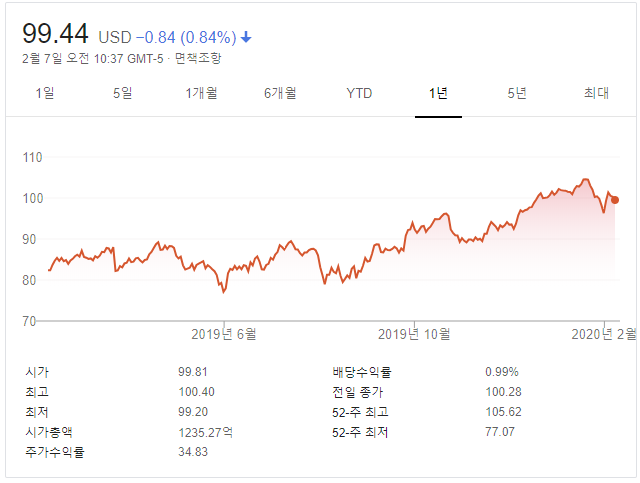Switch chart to 6개월 range
The height and width of the screenshot is (483, 640).
[x=280, y=93]
